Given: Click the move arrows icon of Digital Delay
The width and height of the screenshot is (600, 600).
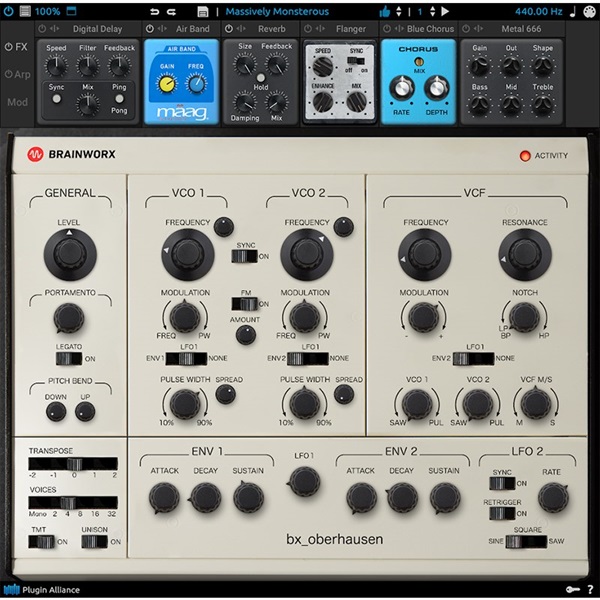Looking at the screenshot, I should coord(54,29).
